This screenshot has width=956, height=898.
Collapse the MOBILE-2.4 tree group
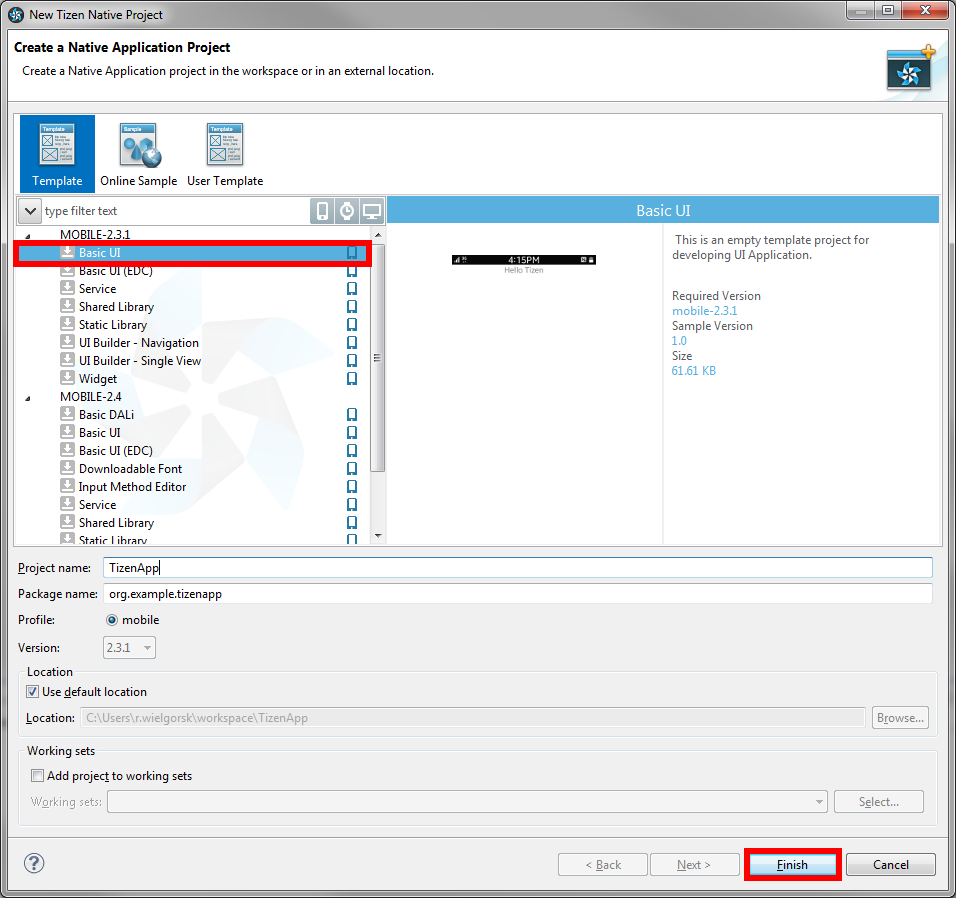28,398
